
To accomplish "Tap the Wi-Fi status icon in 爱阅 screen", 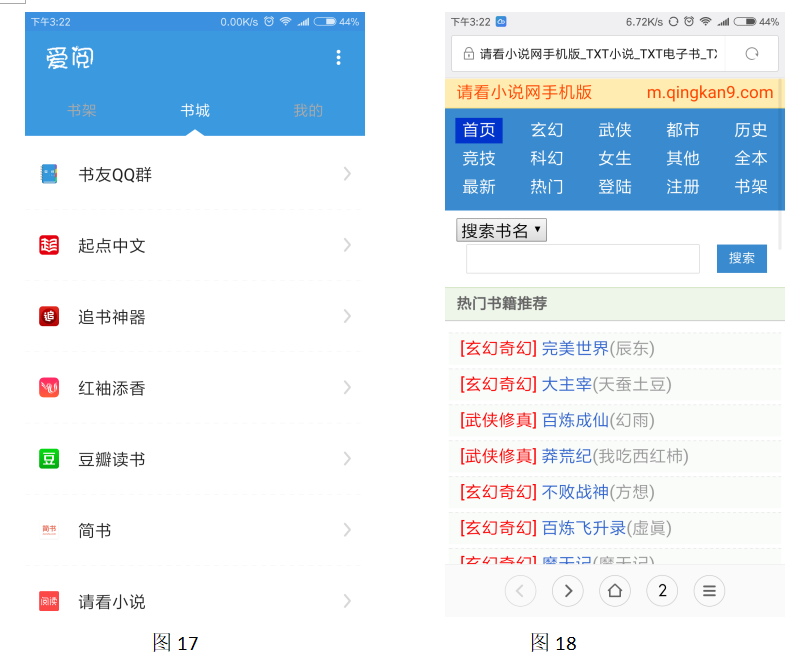I will coord(286,21).
